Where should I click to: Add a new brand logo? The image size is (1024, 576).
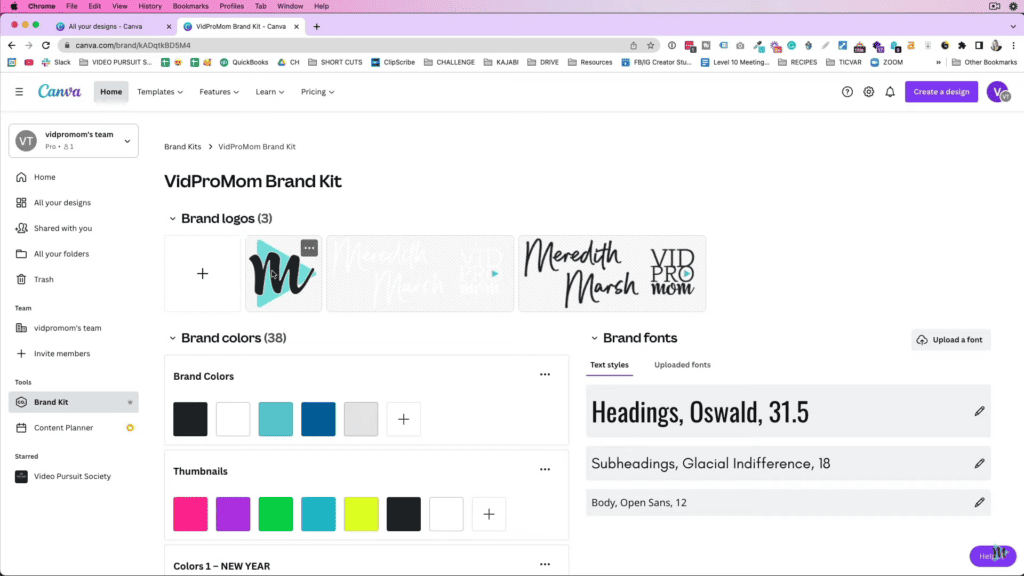pyautogui.click(x=202, y=274)
